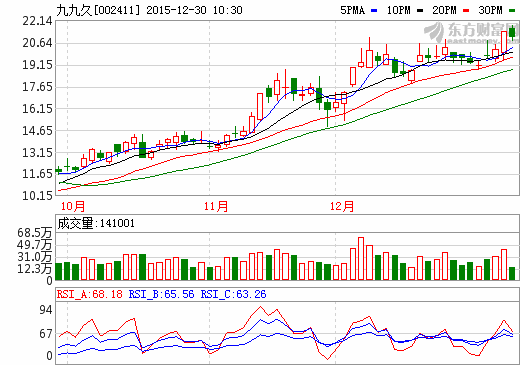
Task: Click the 49.7万 volume axis label
Action: pos(35,245)
